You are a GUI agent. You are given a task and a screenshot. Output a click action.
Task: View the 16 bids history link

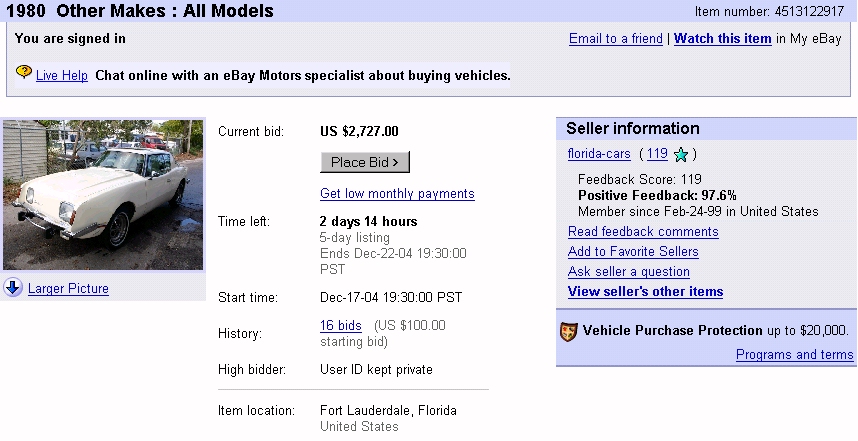coord(340,325)
